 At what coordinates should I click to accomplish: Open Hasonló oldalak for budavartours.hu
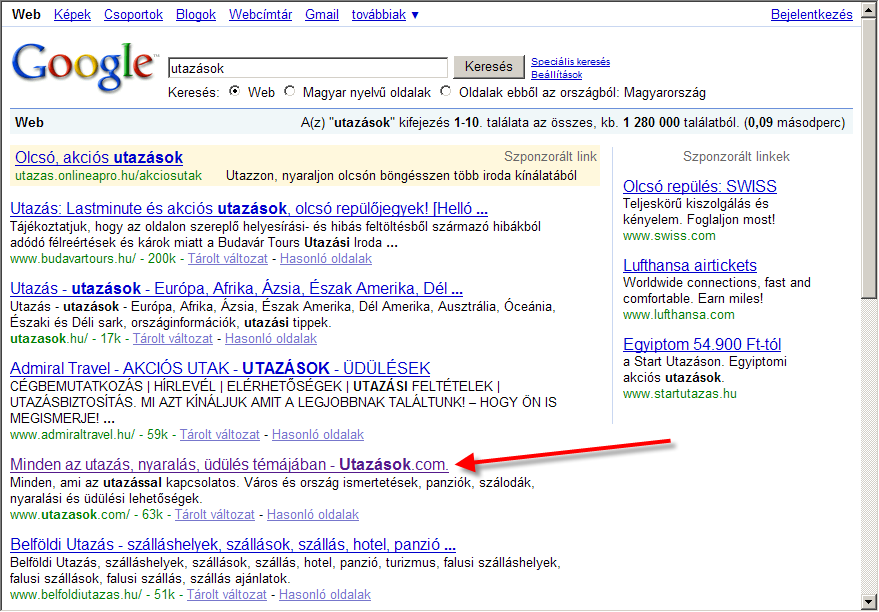point(326,259)
